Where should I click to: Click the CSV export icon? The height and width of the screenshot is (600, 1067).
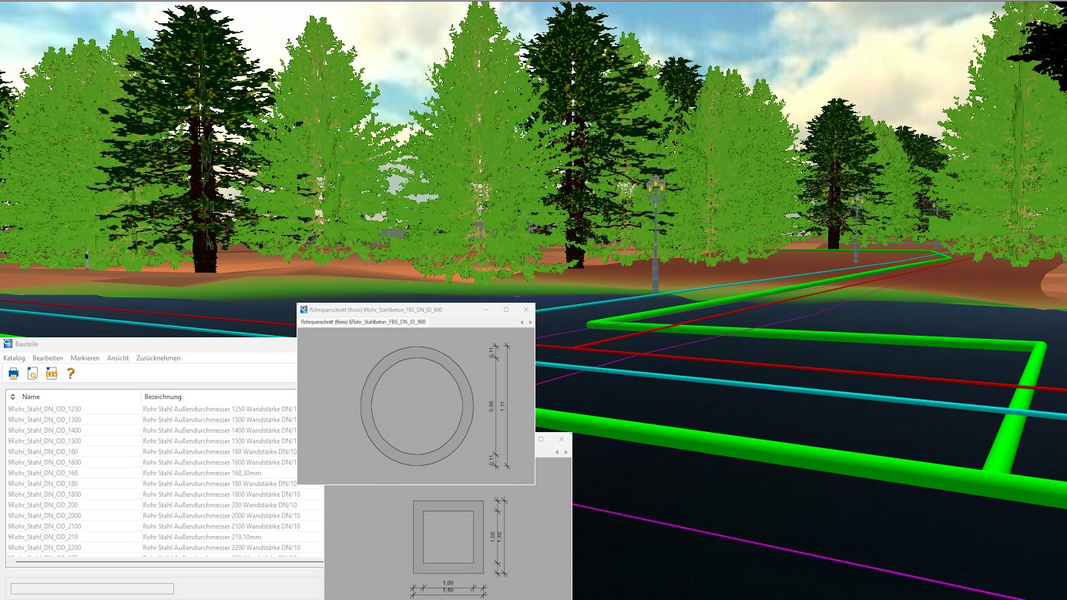(52, 374)
